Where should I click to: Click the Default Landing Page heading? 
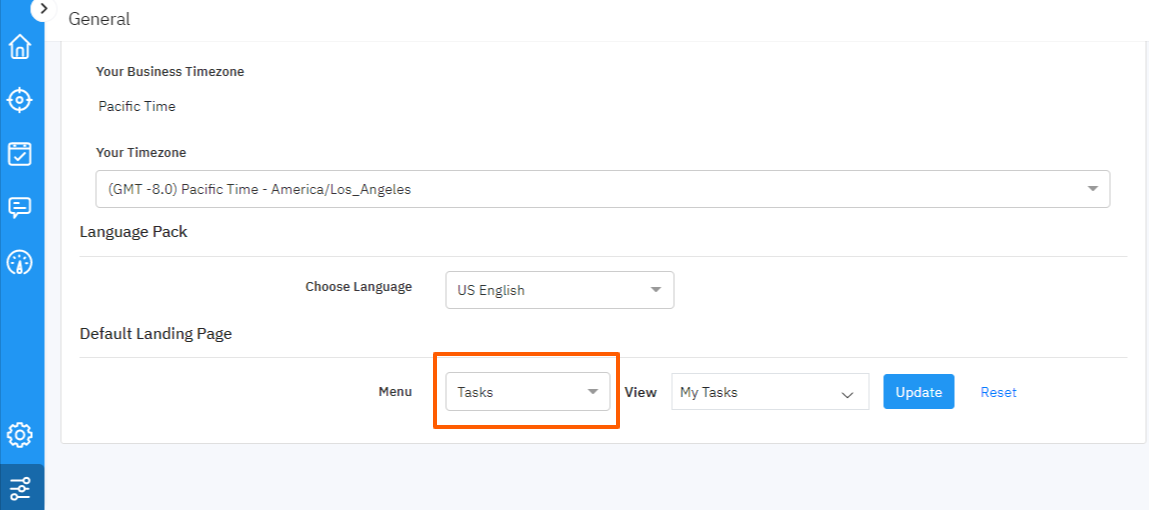[x=156, y=334]
